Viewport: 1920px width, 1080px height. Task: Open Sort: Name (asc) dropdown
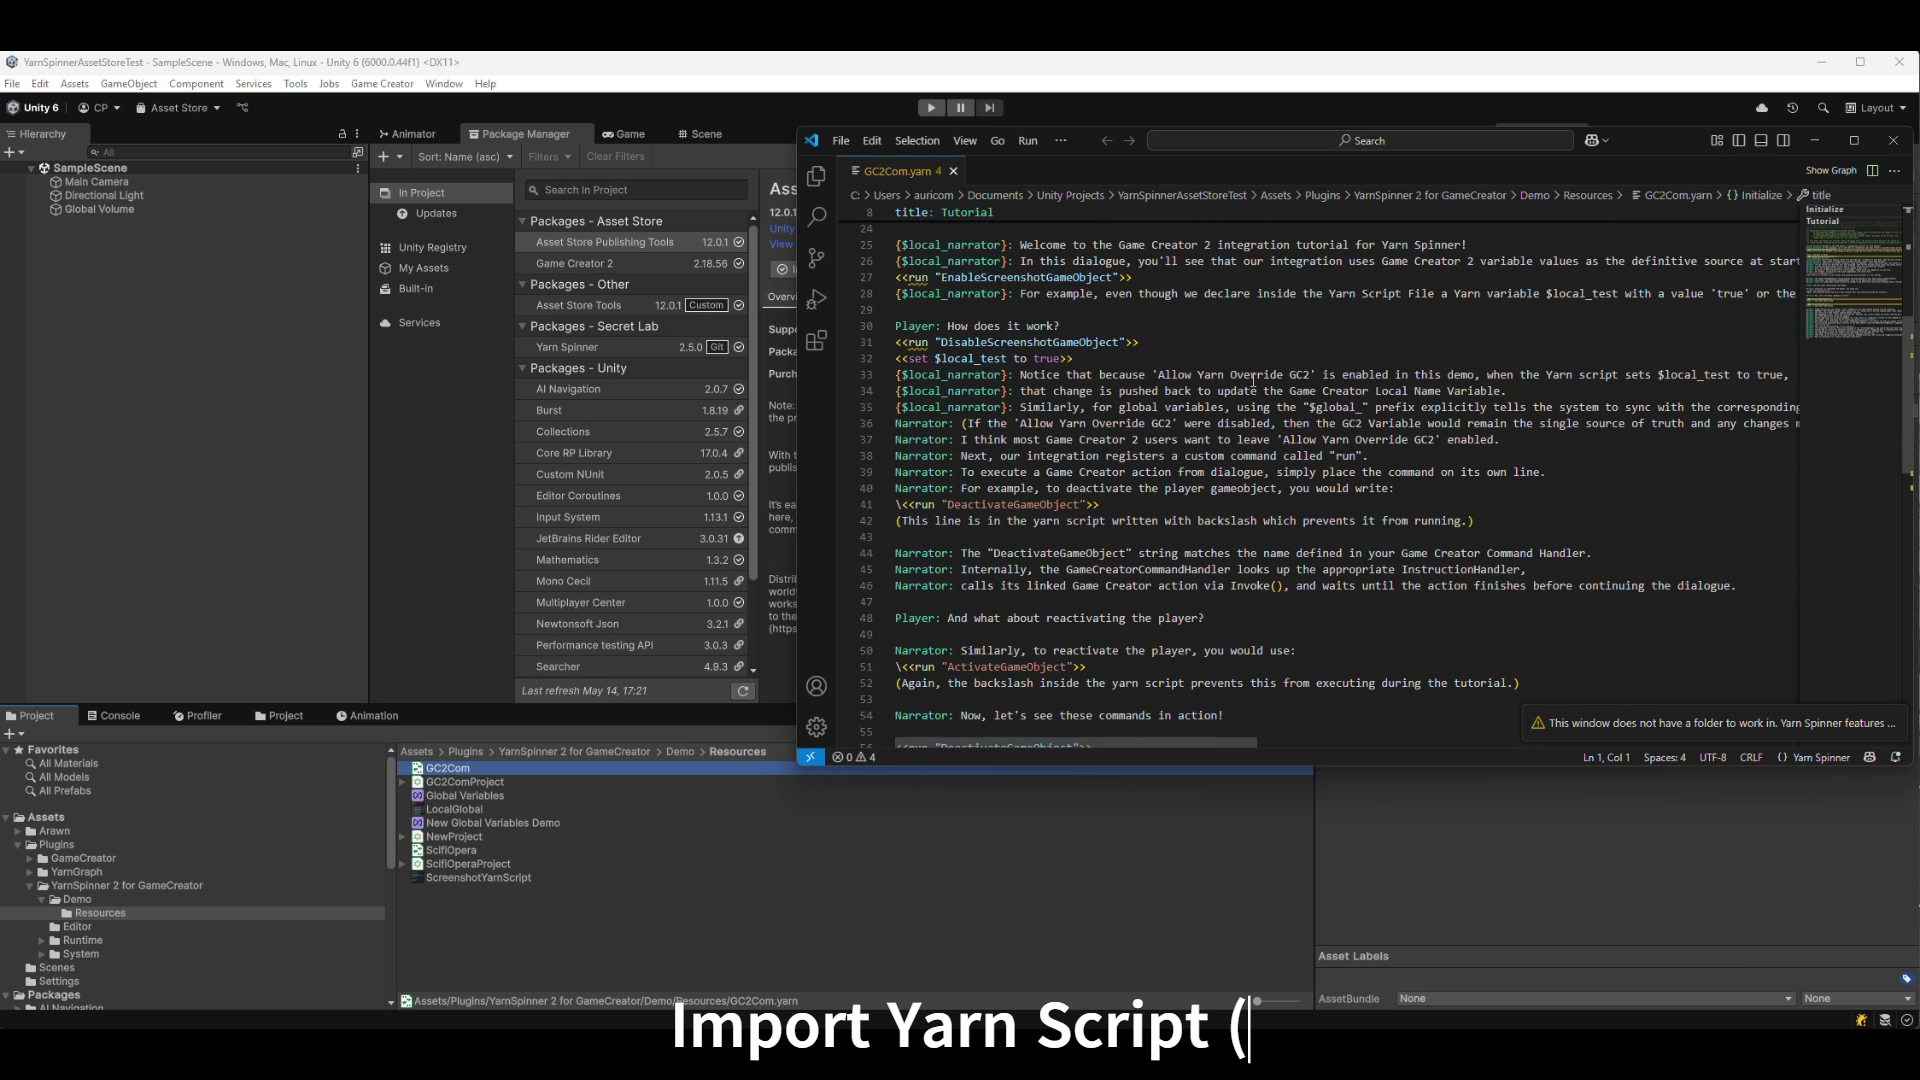[x=465, y=157]
